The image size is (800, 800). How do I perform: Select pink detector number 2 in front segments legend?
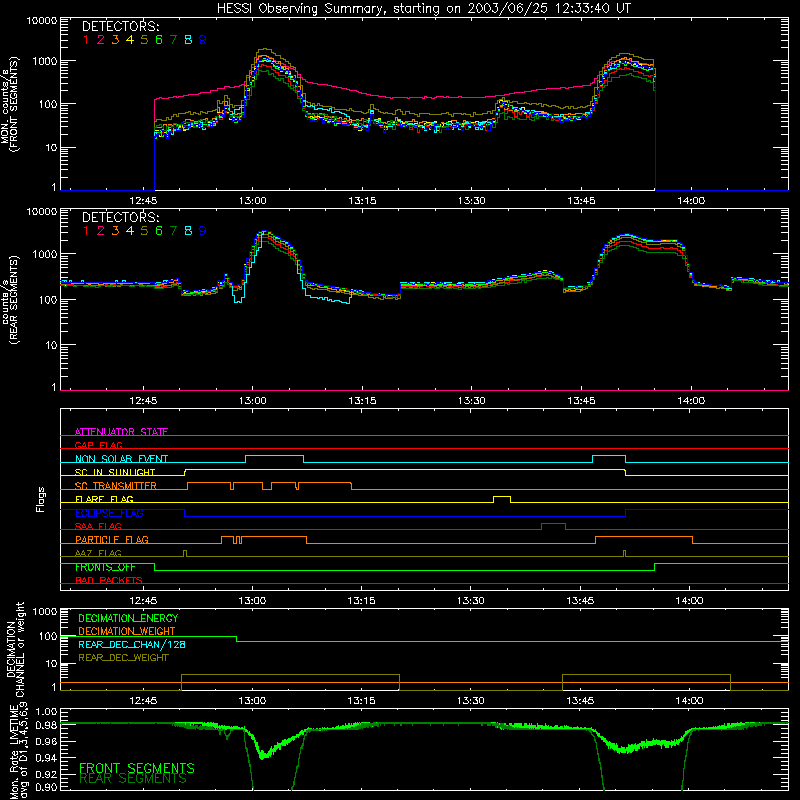tap(101, 40)
